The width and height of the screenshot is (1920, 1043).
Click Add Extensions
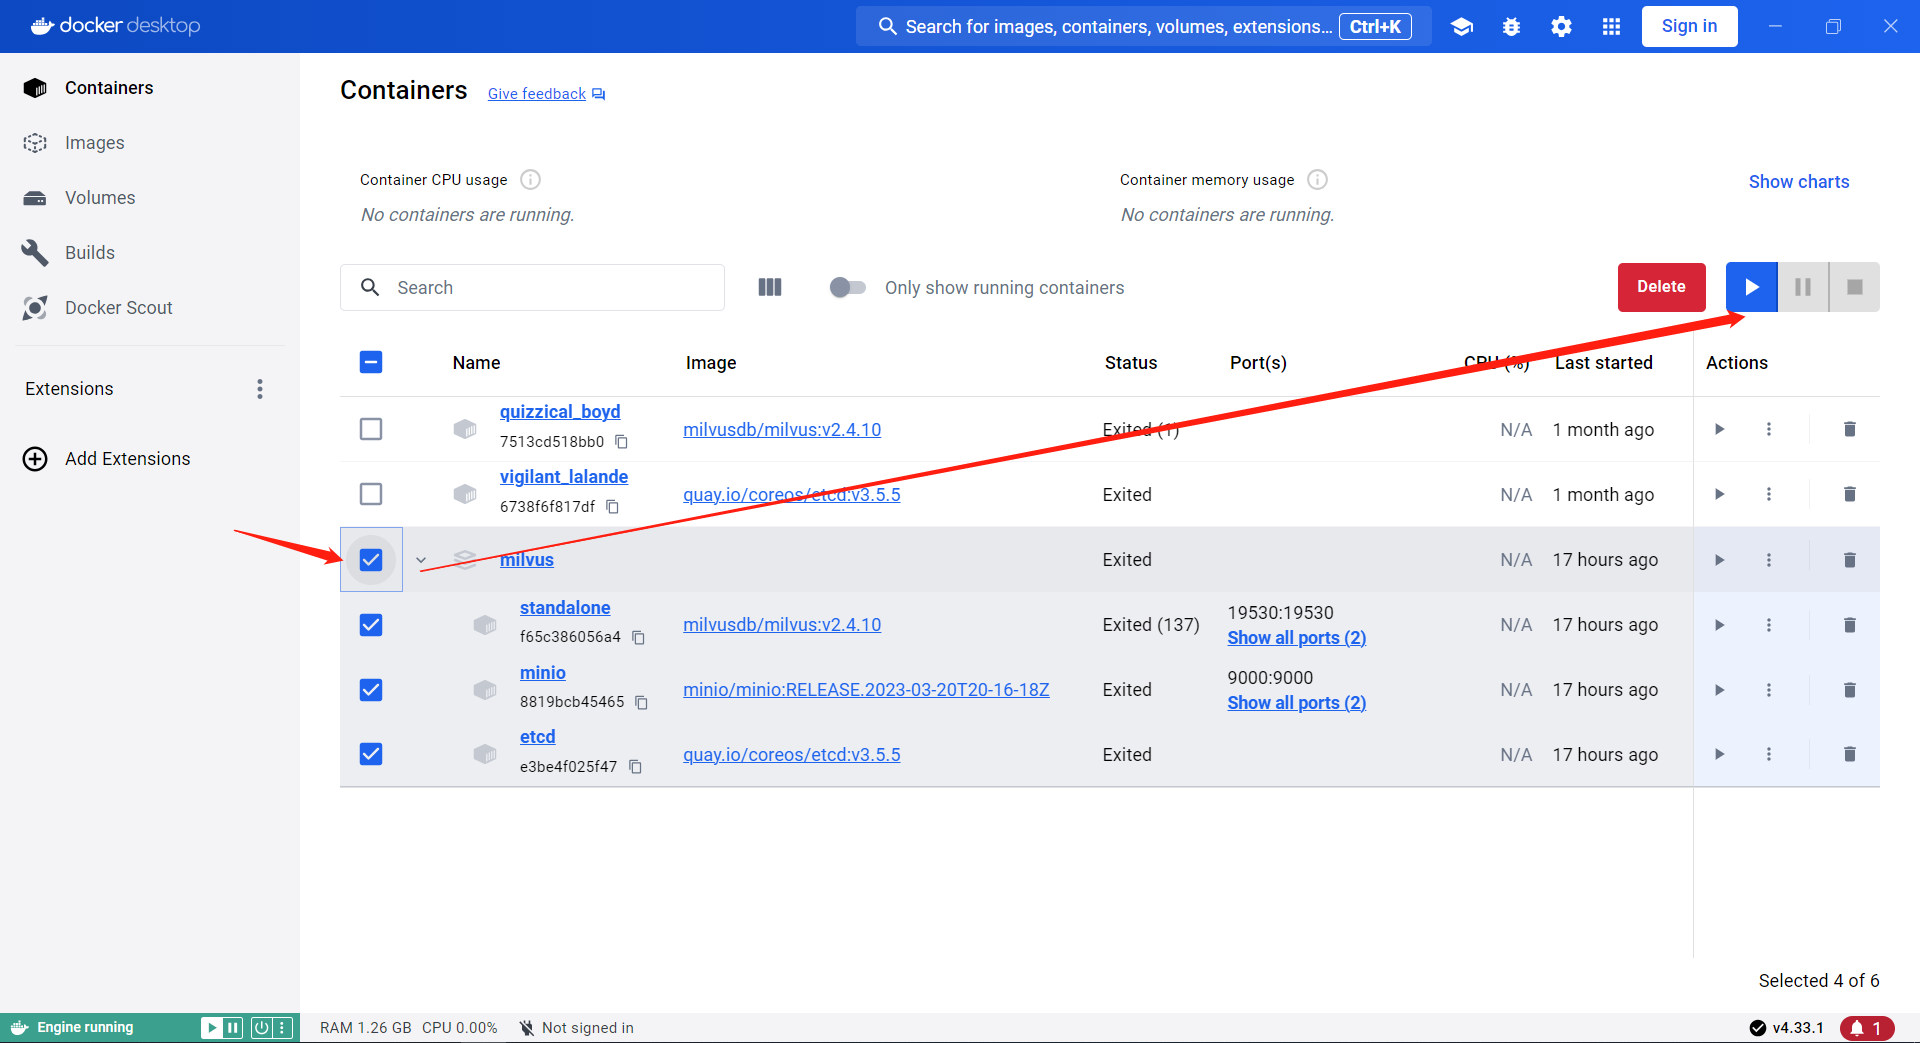tap(127, 459)
